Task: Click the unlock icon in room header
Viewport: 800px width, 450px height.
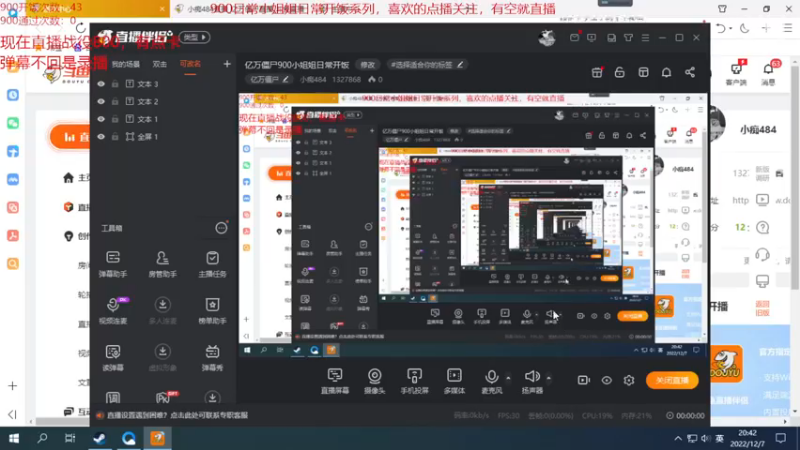Action: pos(619,72)
